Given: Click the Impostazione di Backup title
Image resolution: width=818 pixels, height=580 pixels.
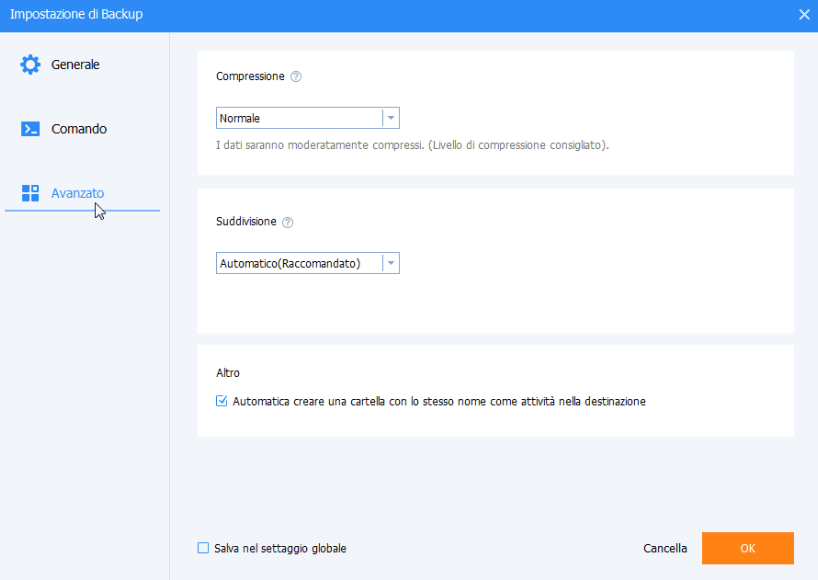Looking at the screenshot, I should pyautogui.click(x=76, y=14).
